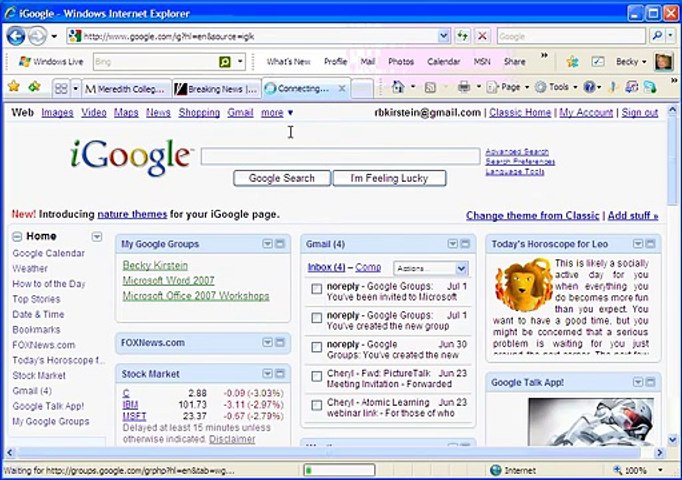682x480 pixels.
Task: Open the Home tab options dropdown
Action: click(x=97, y=237)
